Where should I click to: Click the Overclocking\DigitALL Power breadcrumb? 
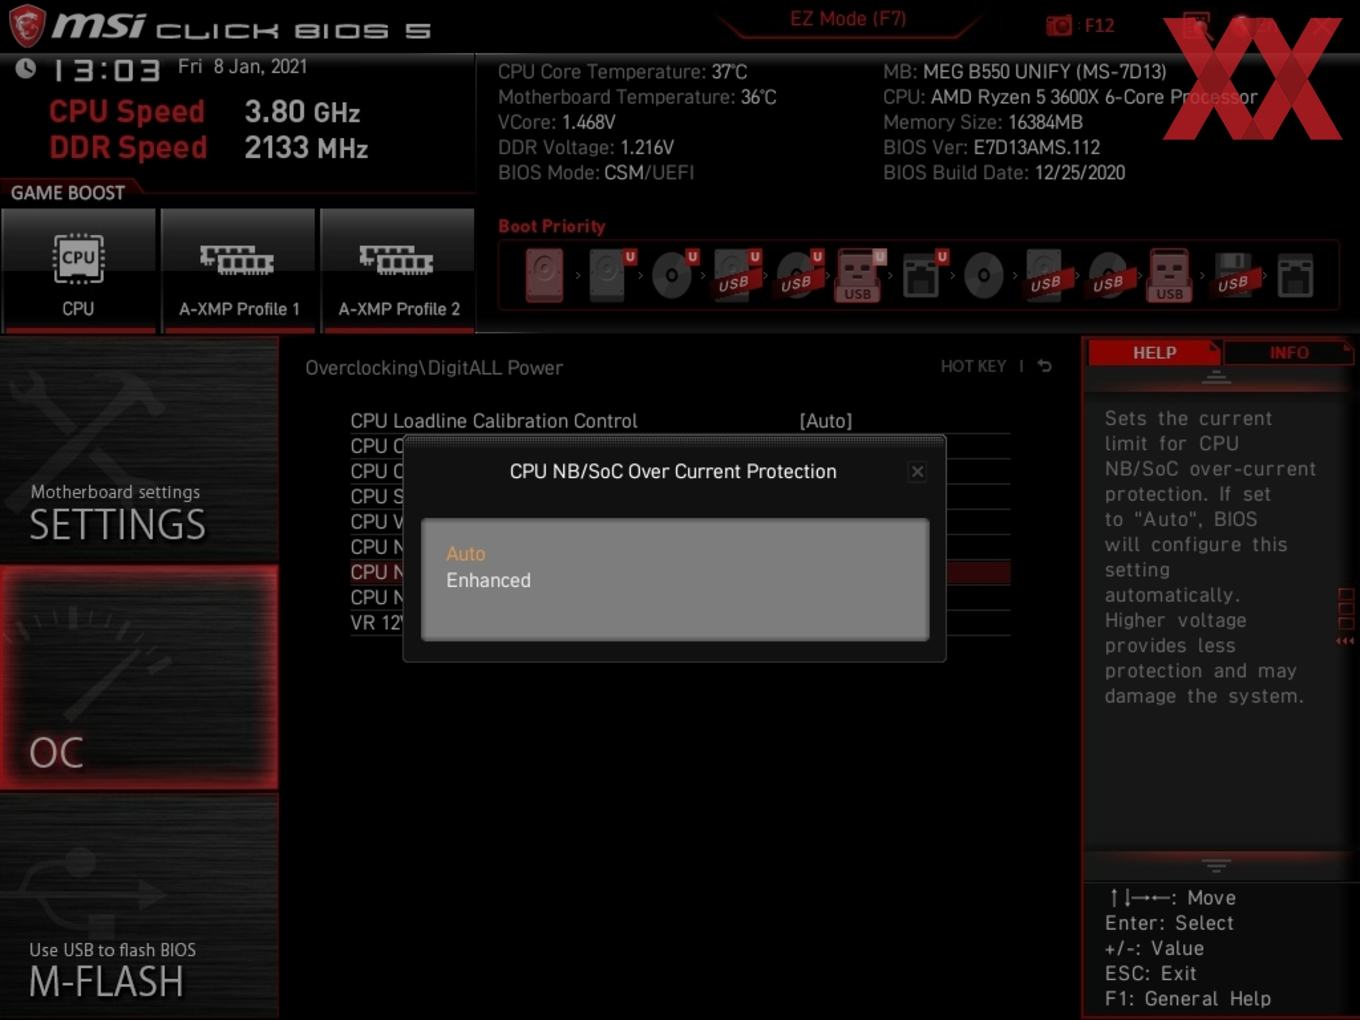[434, 368]
